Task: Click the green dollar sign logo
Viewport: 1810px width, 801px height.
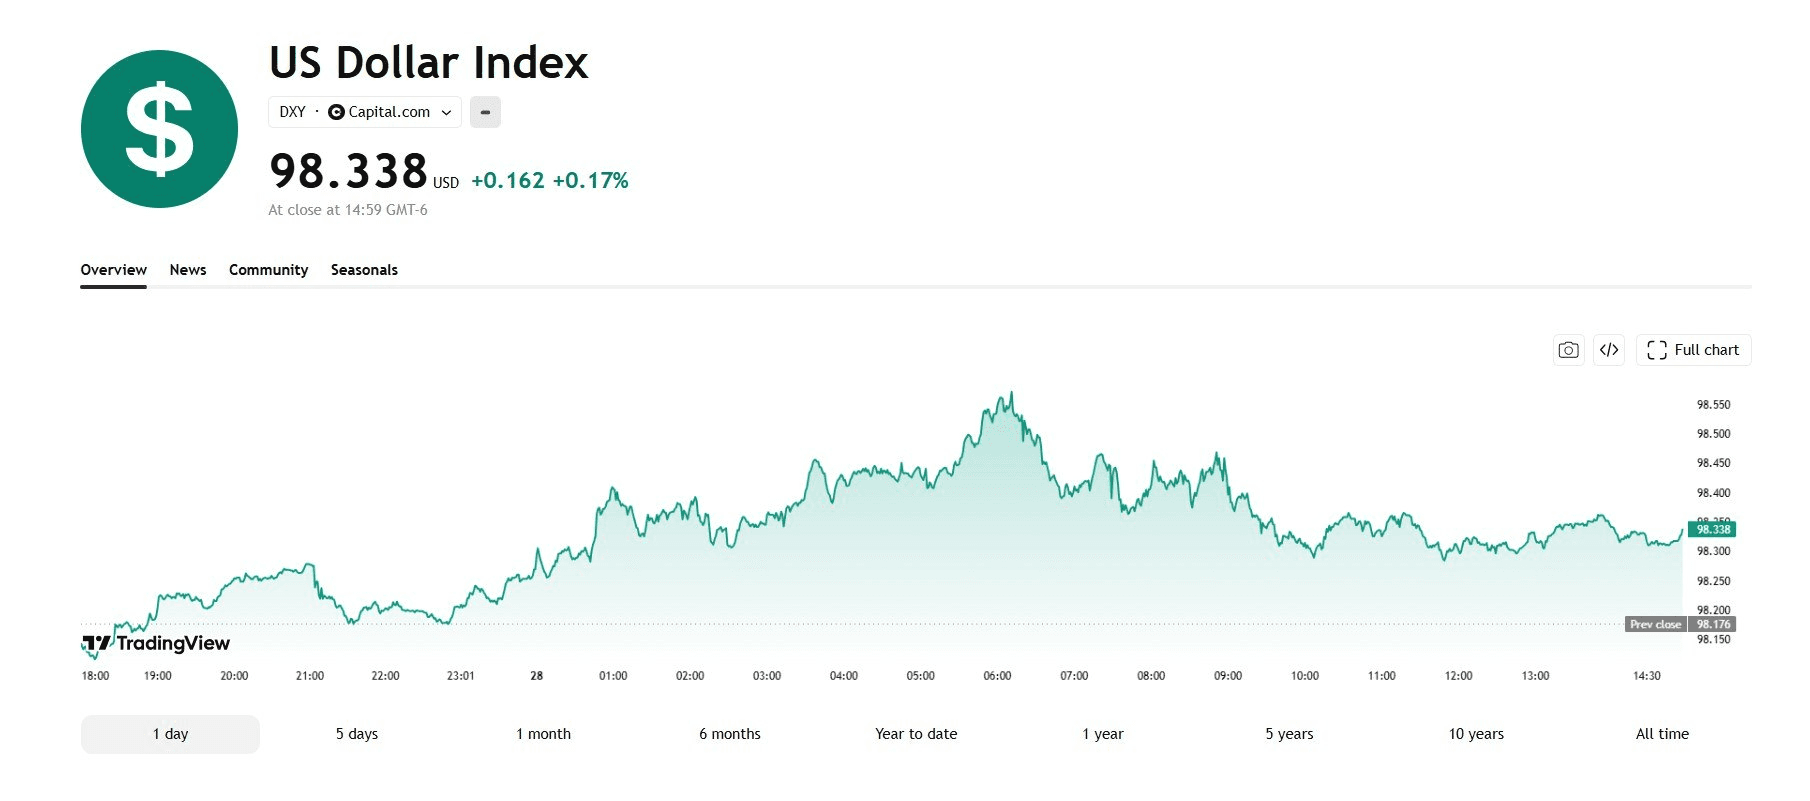Action: click(x=159, y=129)
